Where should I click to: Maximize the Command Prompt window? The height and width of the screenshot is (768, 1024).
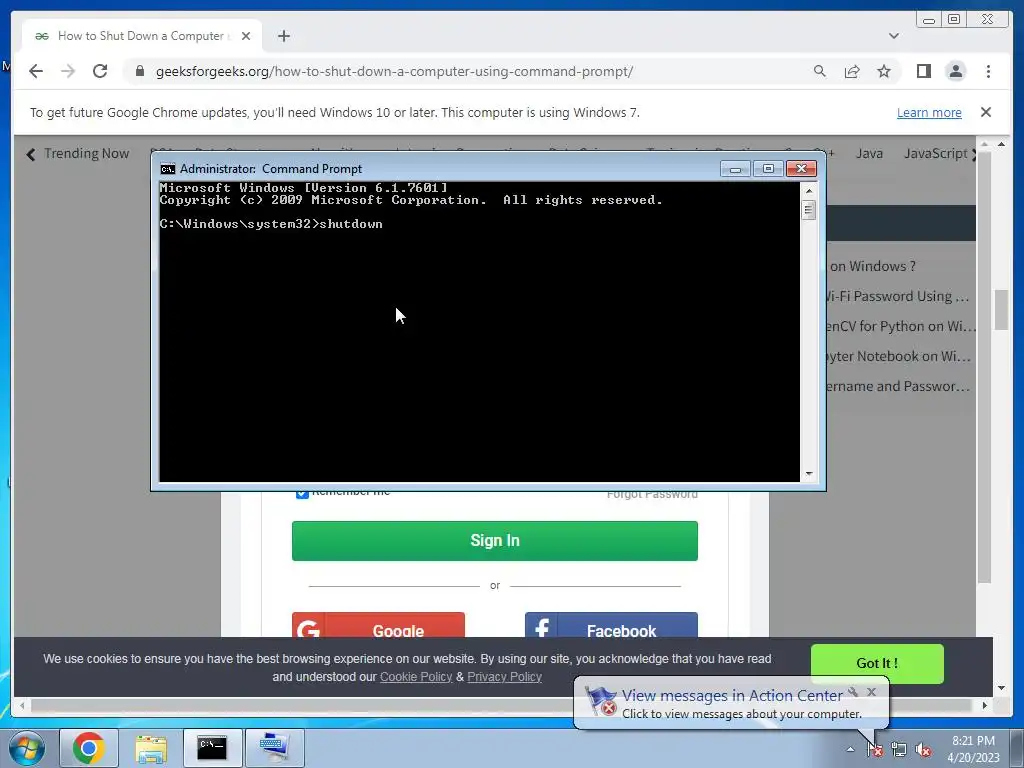click(768, 168)
